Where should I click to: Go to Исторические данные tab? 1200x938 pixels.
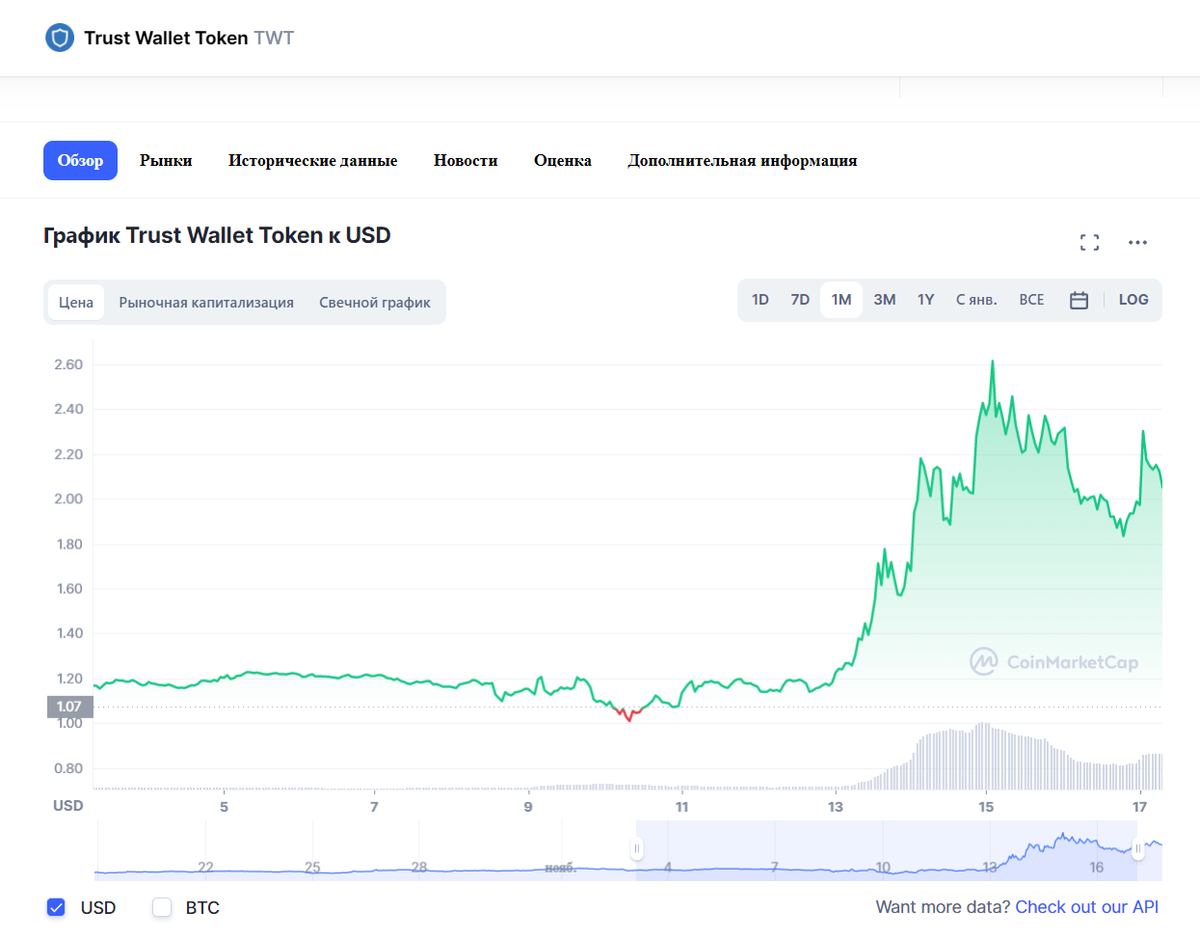click(x=313, y=160)
